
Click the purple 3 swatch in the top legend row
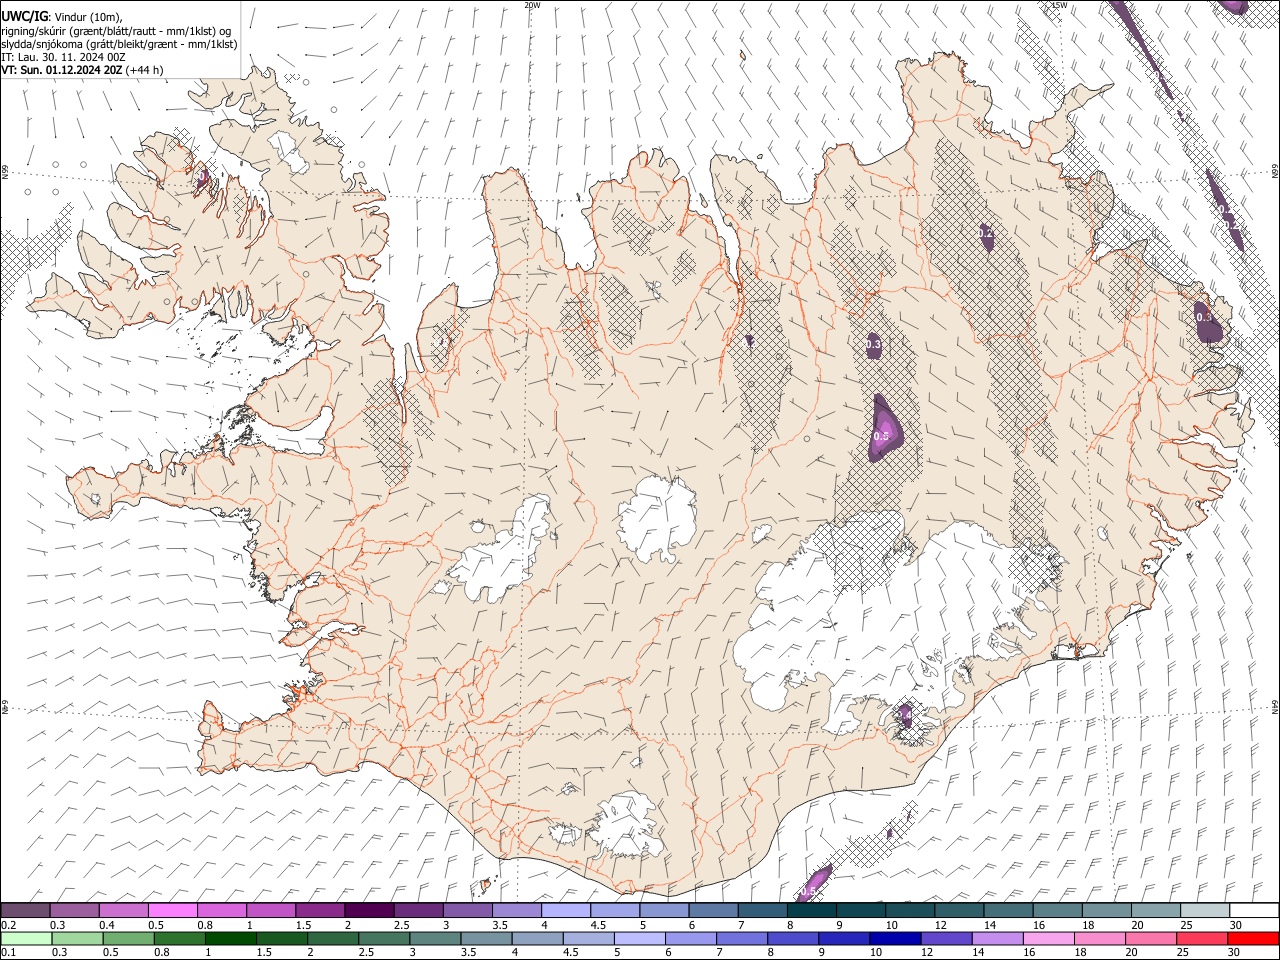coord(467,911)
